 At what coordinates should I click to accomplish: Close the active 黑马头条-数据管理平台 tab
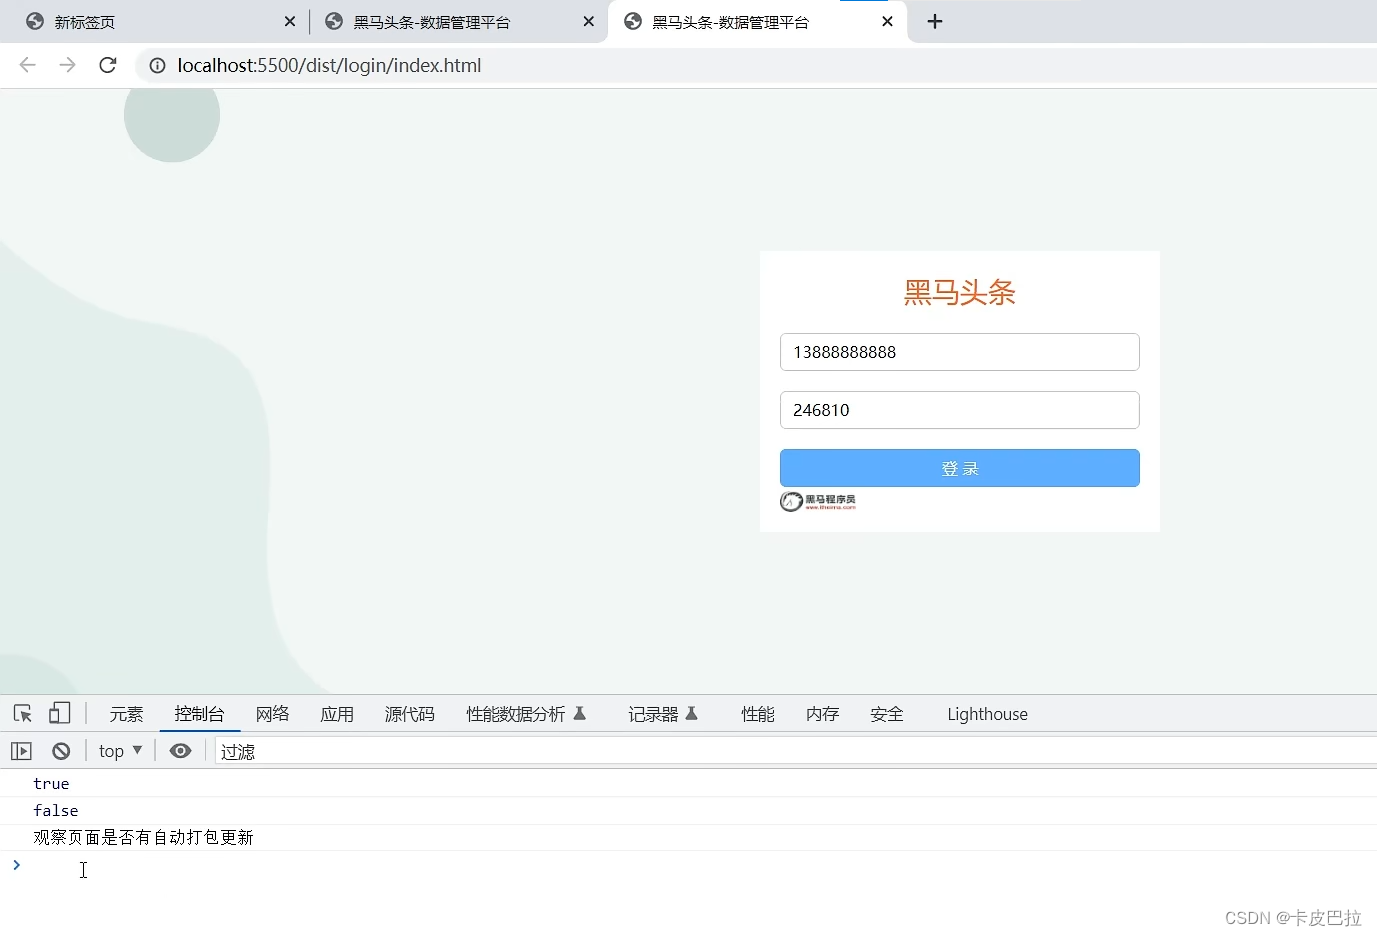pos(887,22)
